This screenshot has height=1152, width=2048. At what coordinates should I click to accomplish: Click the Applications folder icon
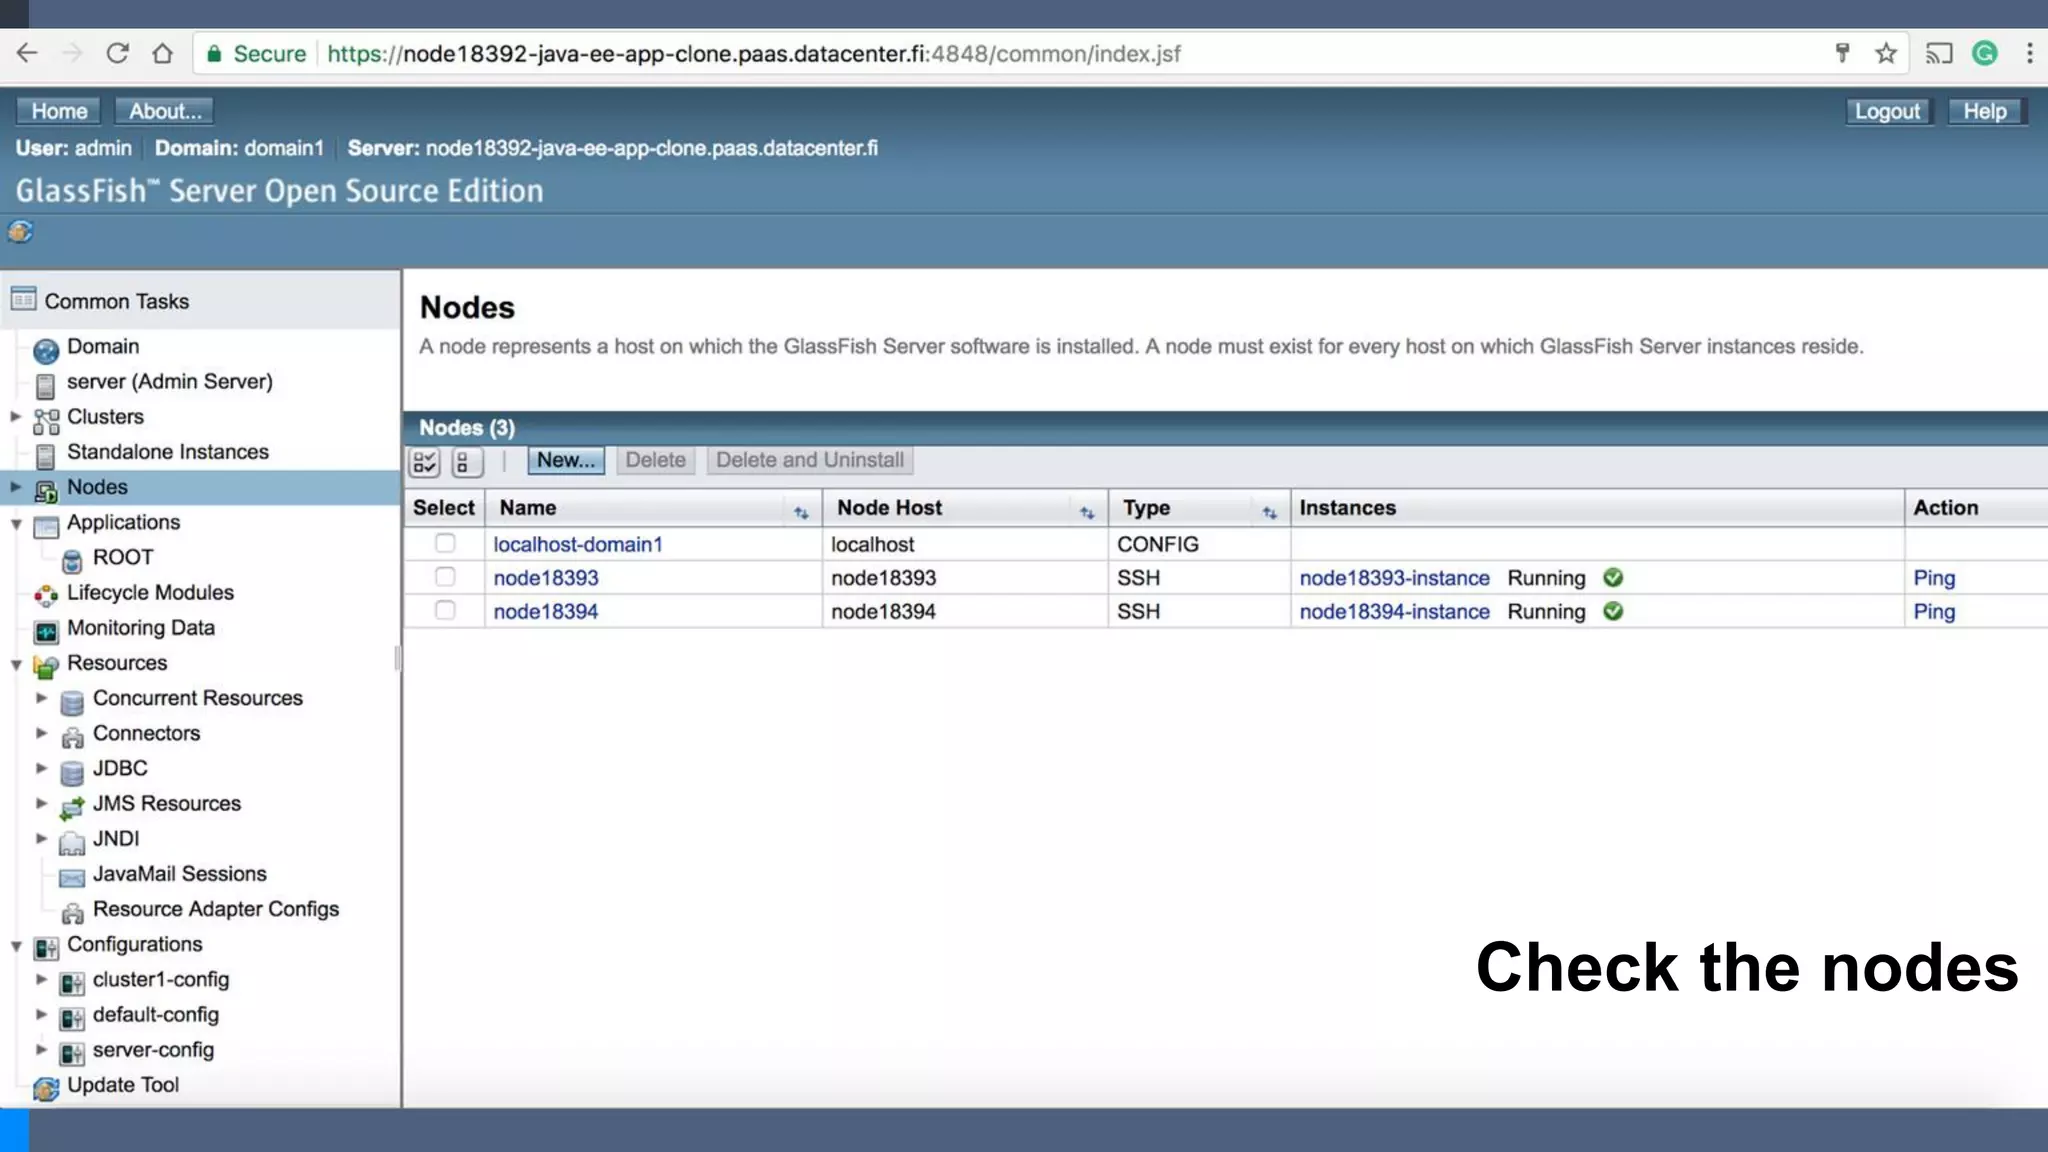[x=46, y=526]
